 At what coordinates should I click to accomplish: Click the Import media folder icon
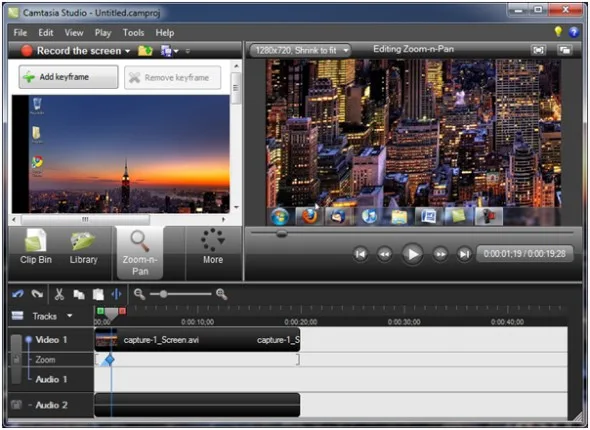point(145,50)
